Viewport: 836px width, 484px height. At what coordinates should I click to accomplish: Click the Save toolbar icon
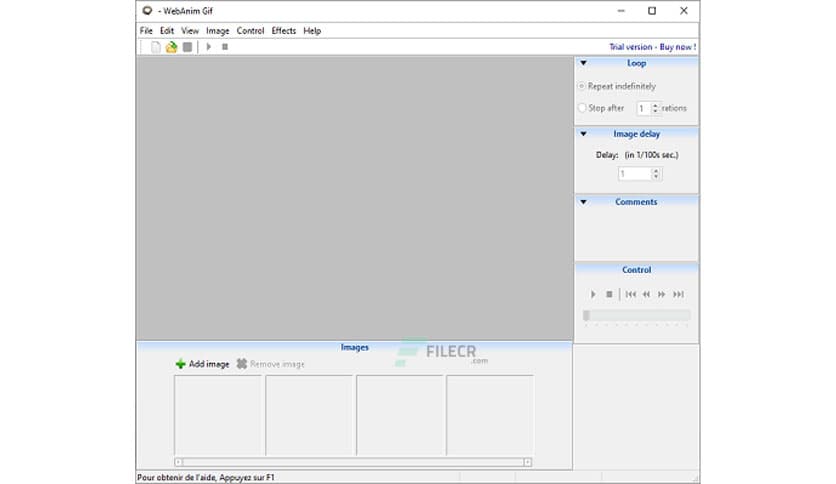187,47
